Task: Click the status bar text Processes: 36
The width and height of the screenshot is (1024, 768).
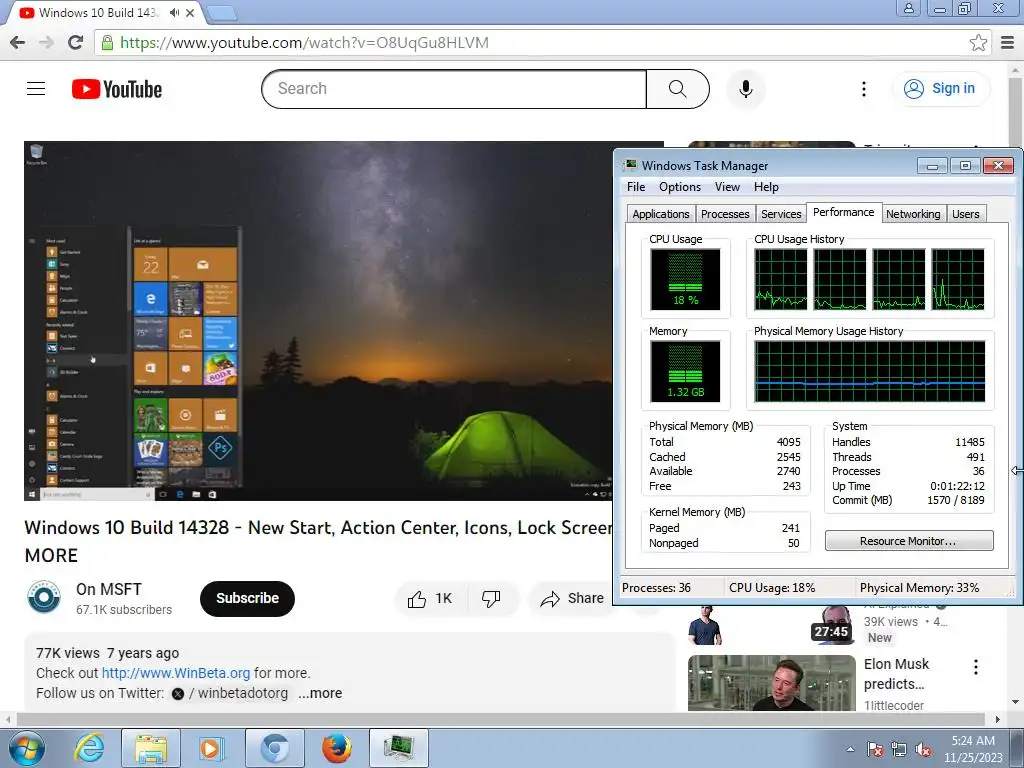Action: pyautogui.click(x=656, y=588)
